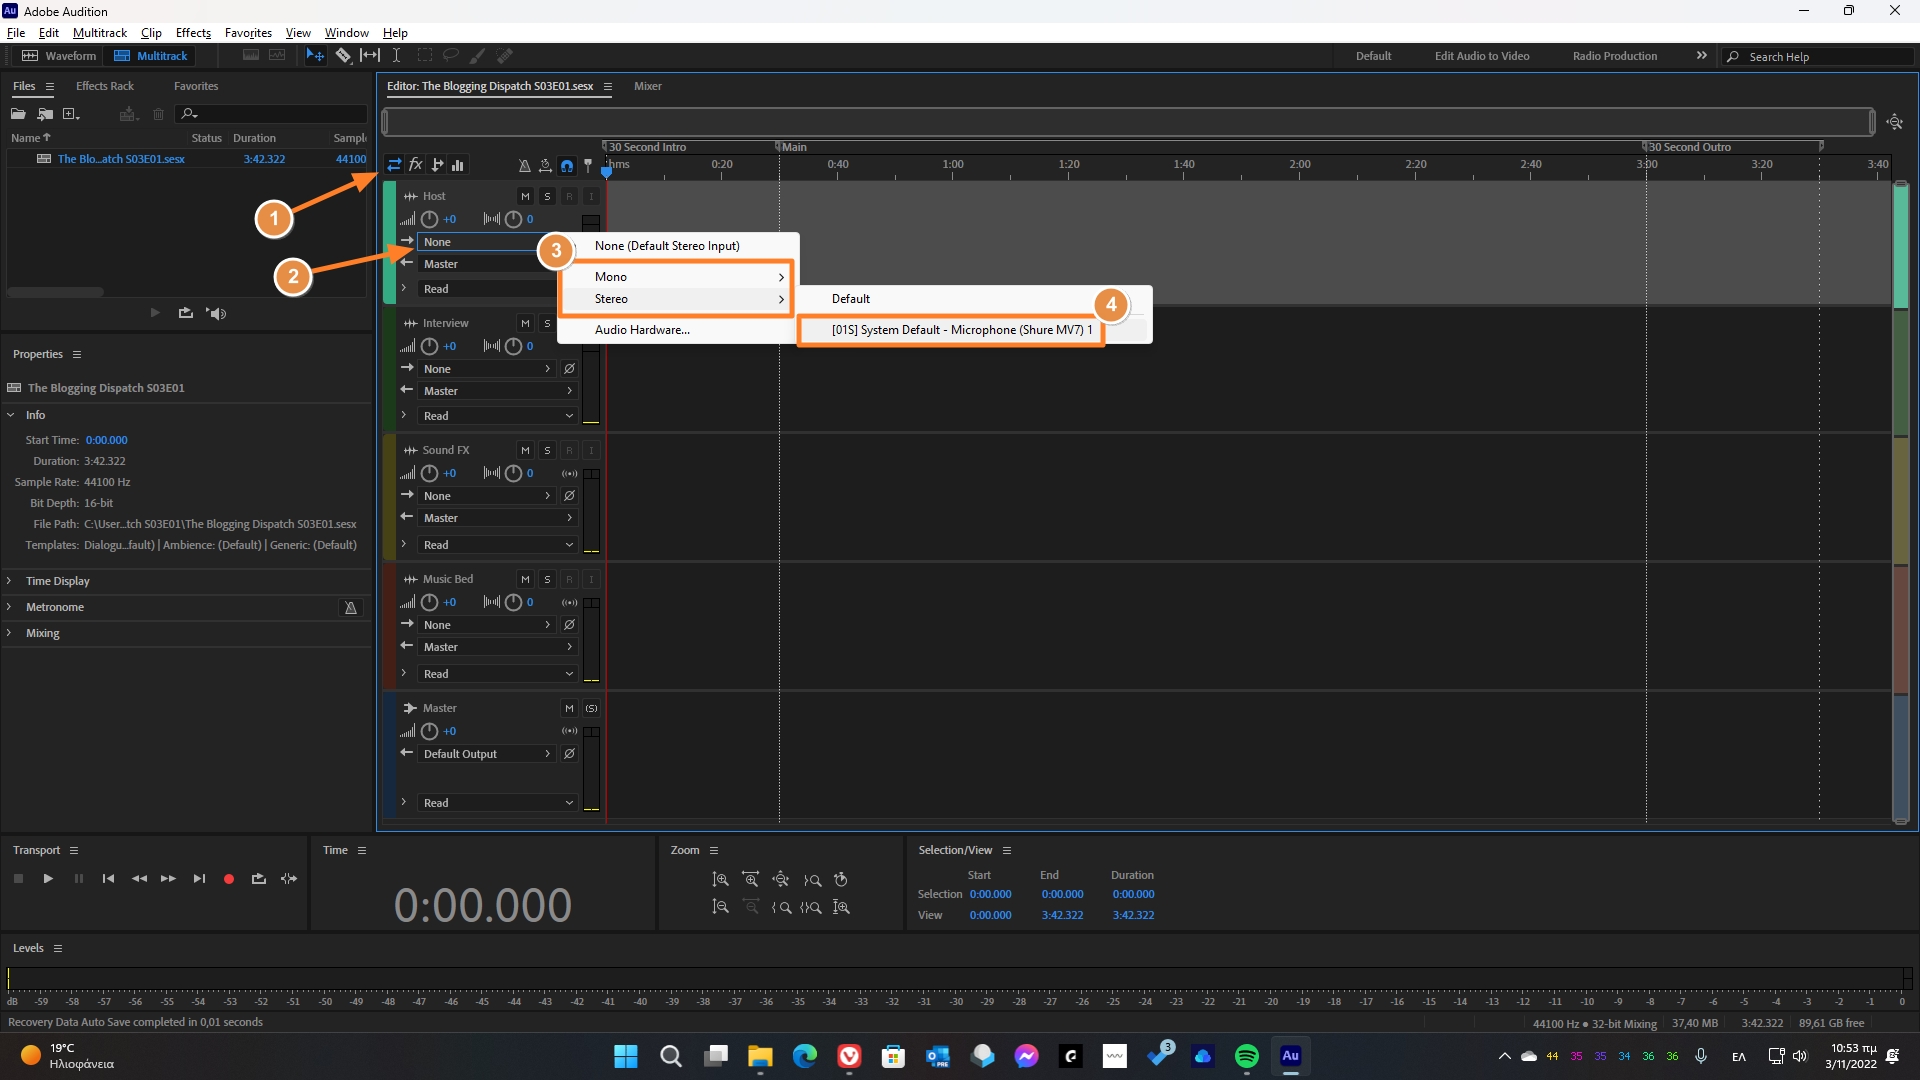
Task: Toggle Loop Playback in Transport
Action: point(259,879)
